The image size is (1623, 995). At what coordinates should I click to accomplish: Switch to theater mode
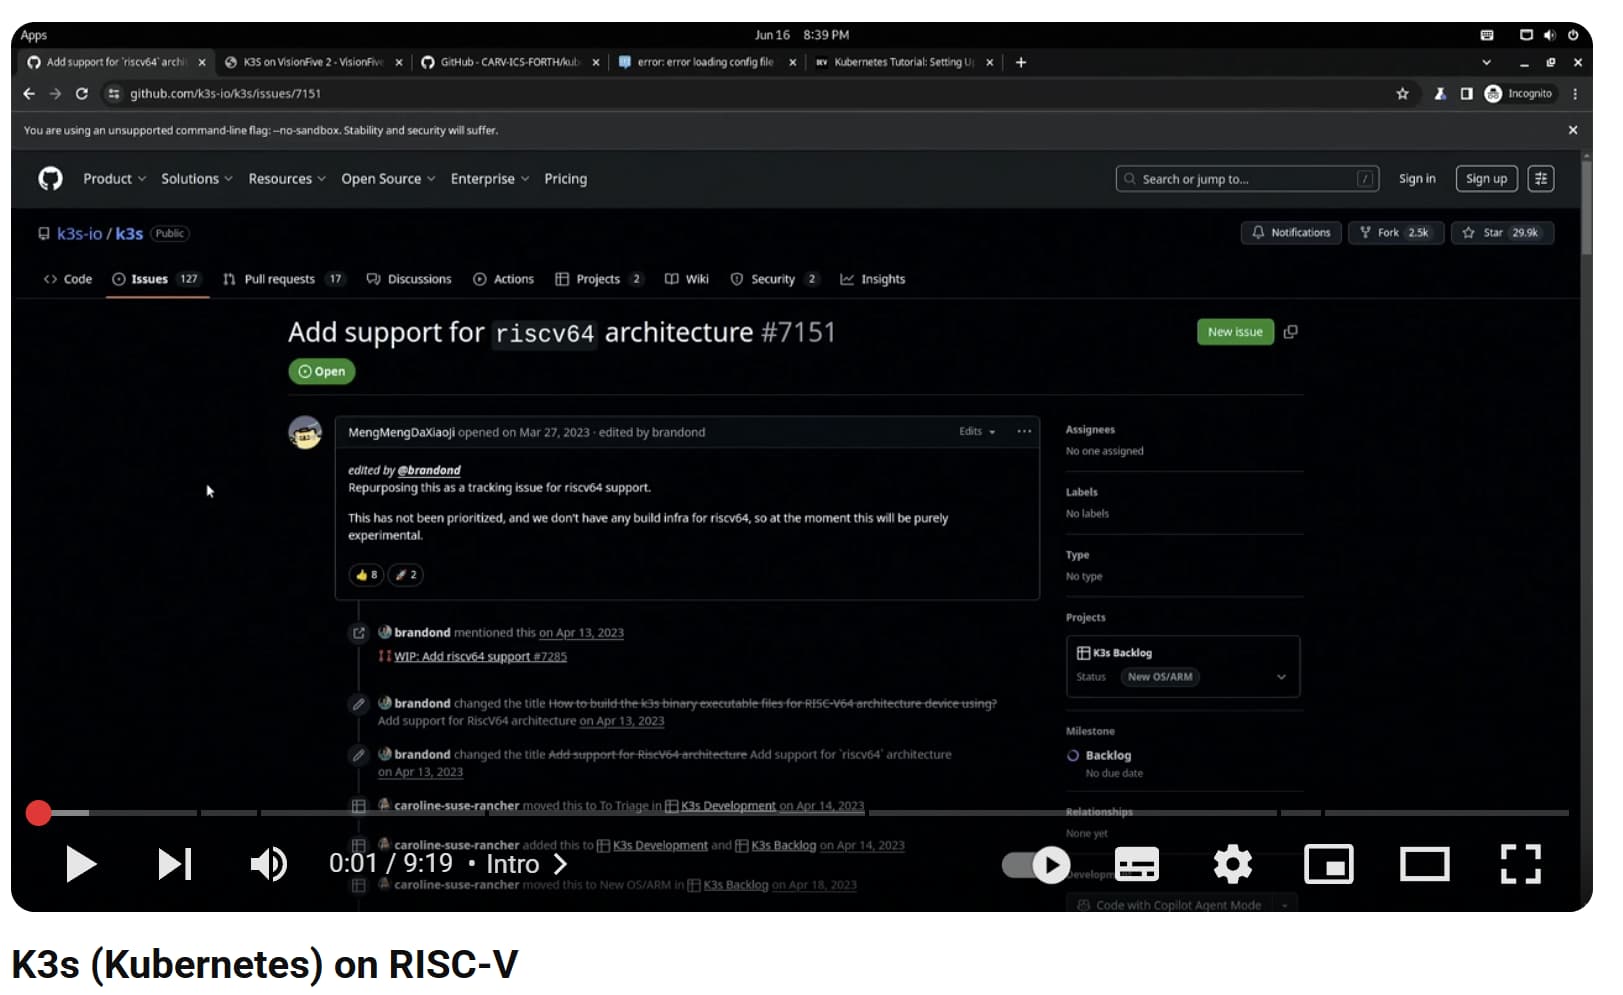click(1424, 865)
